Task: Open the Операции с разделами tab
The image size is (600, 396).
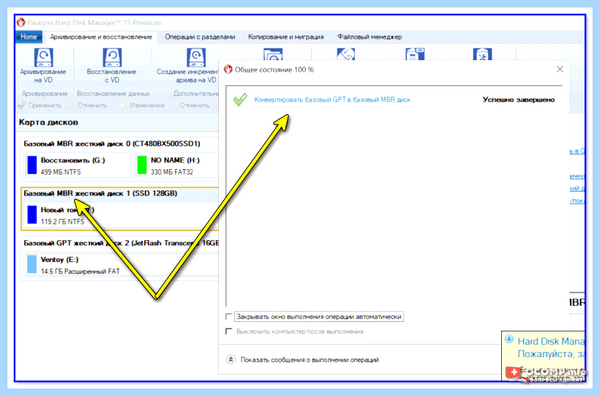Action: click(200, 37)
